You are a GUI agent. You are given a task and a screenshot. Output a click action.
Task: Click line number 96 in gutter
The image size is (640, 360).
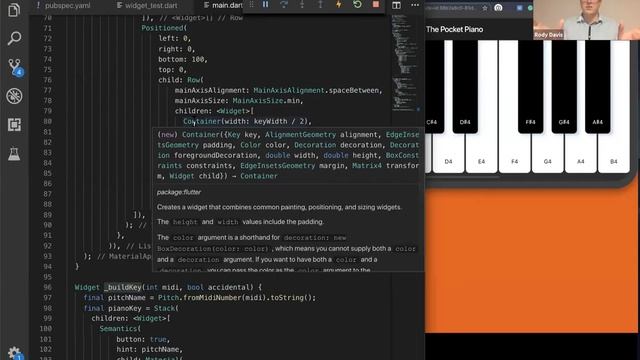[47, 287]
